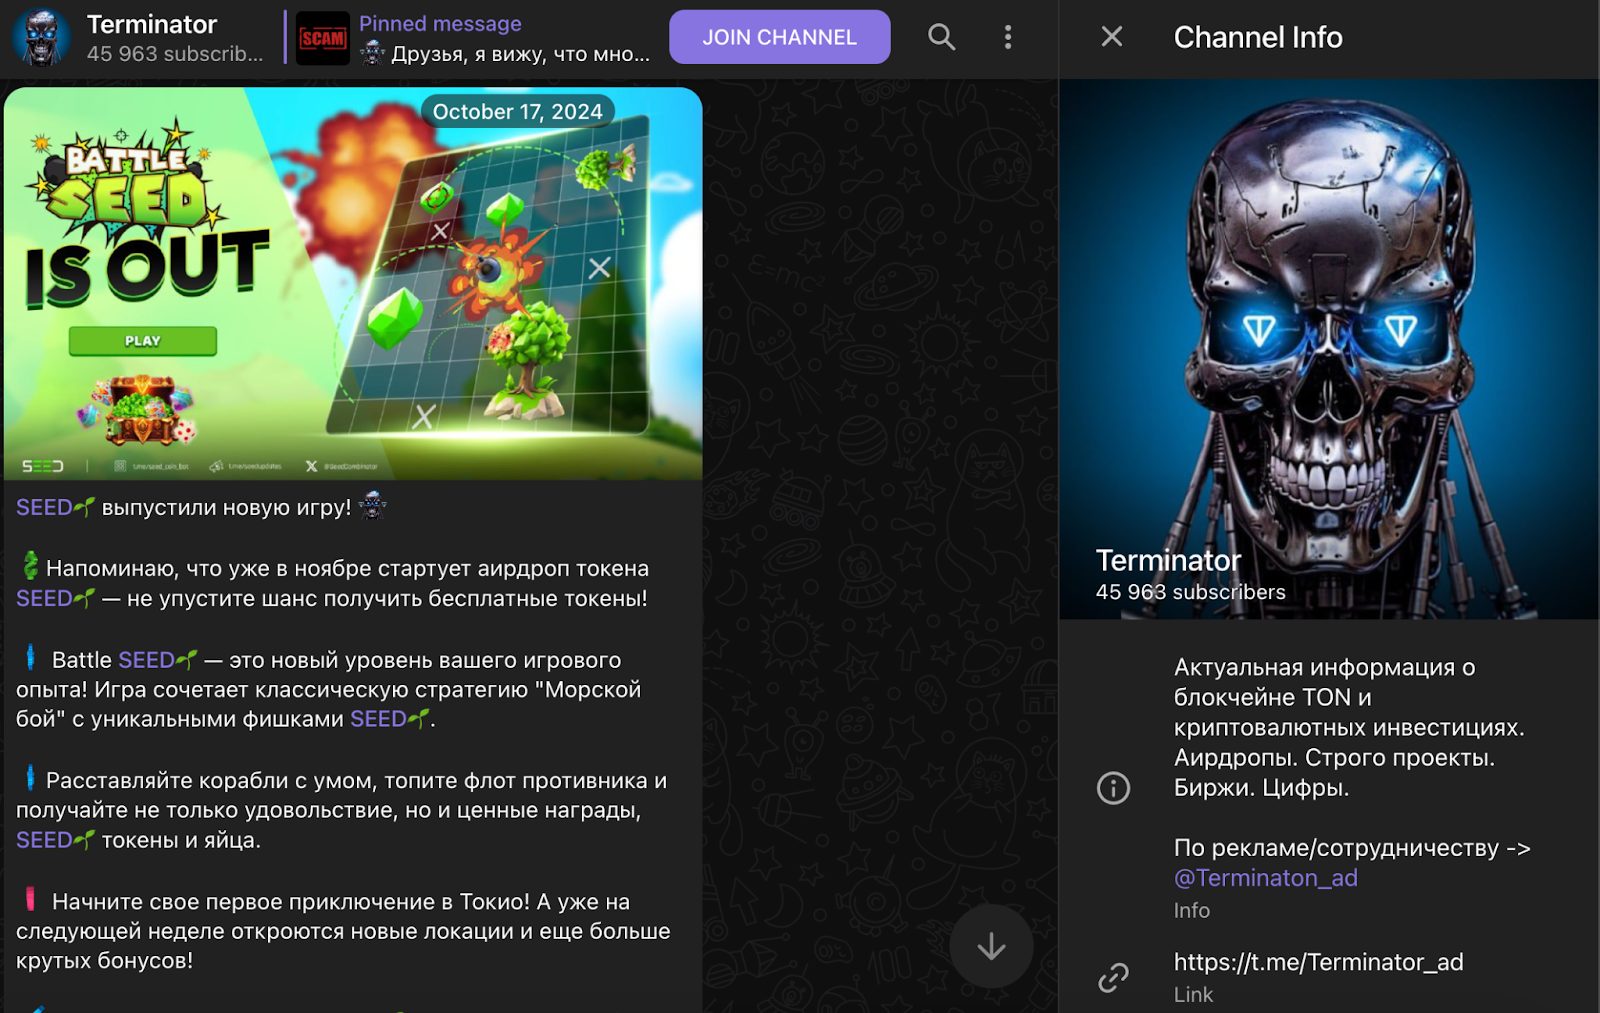Image resolution: width=1600 pixels, height=1013 pixels.
Task: Click the 'Terminator' name over the photo
Action: tap(1168, 560)
